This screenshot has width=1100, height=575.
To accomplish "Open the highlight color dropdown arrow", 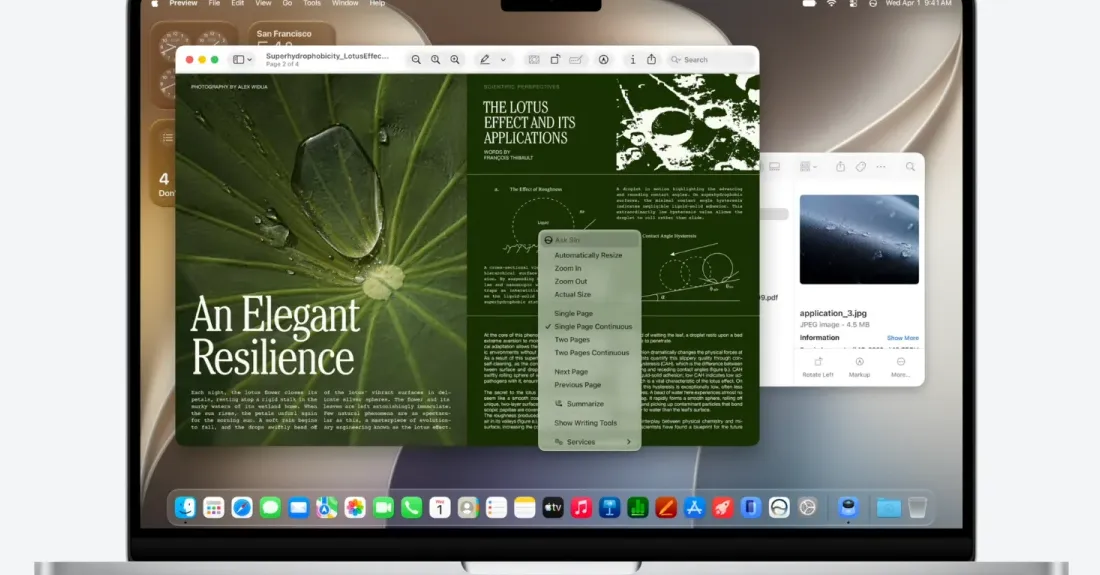I will tap(503, 60).
